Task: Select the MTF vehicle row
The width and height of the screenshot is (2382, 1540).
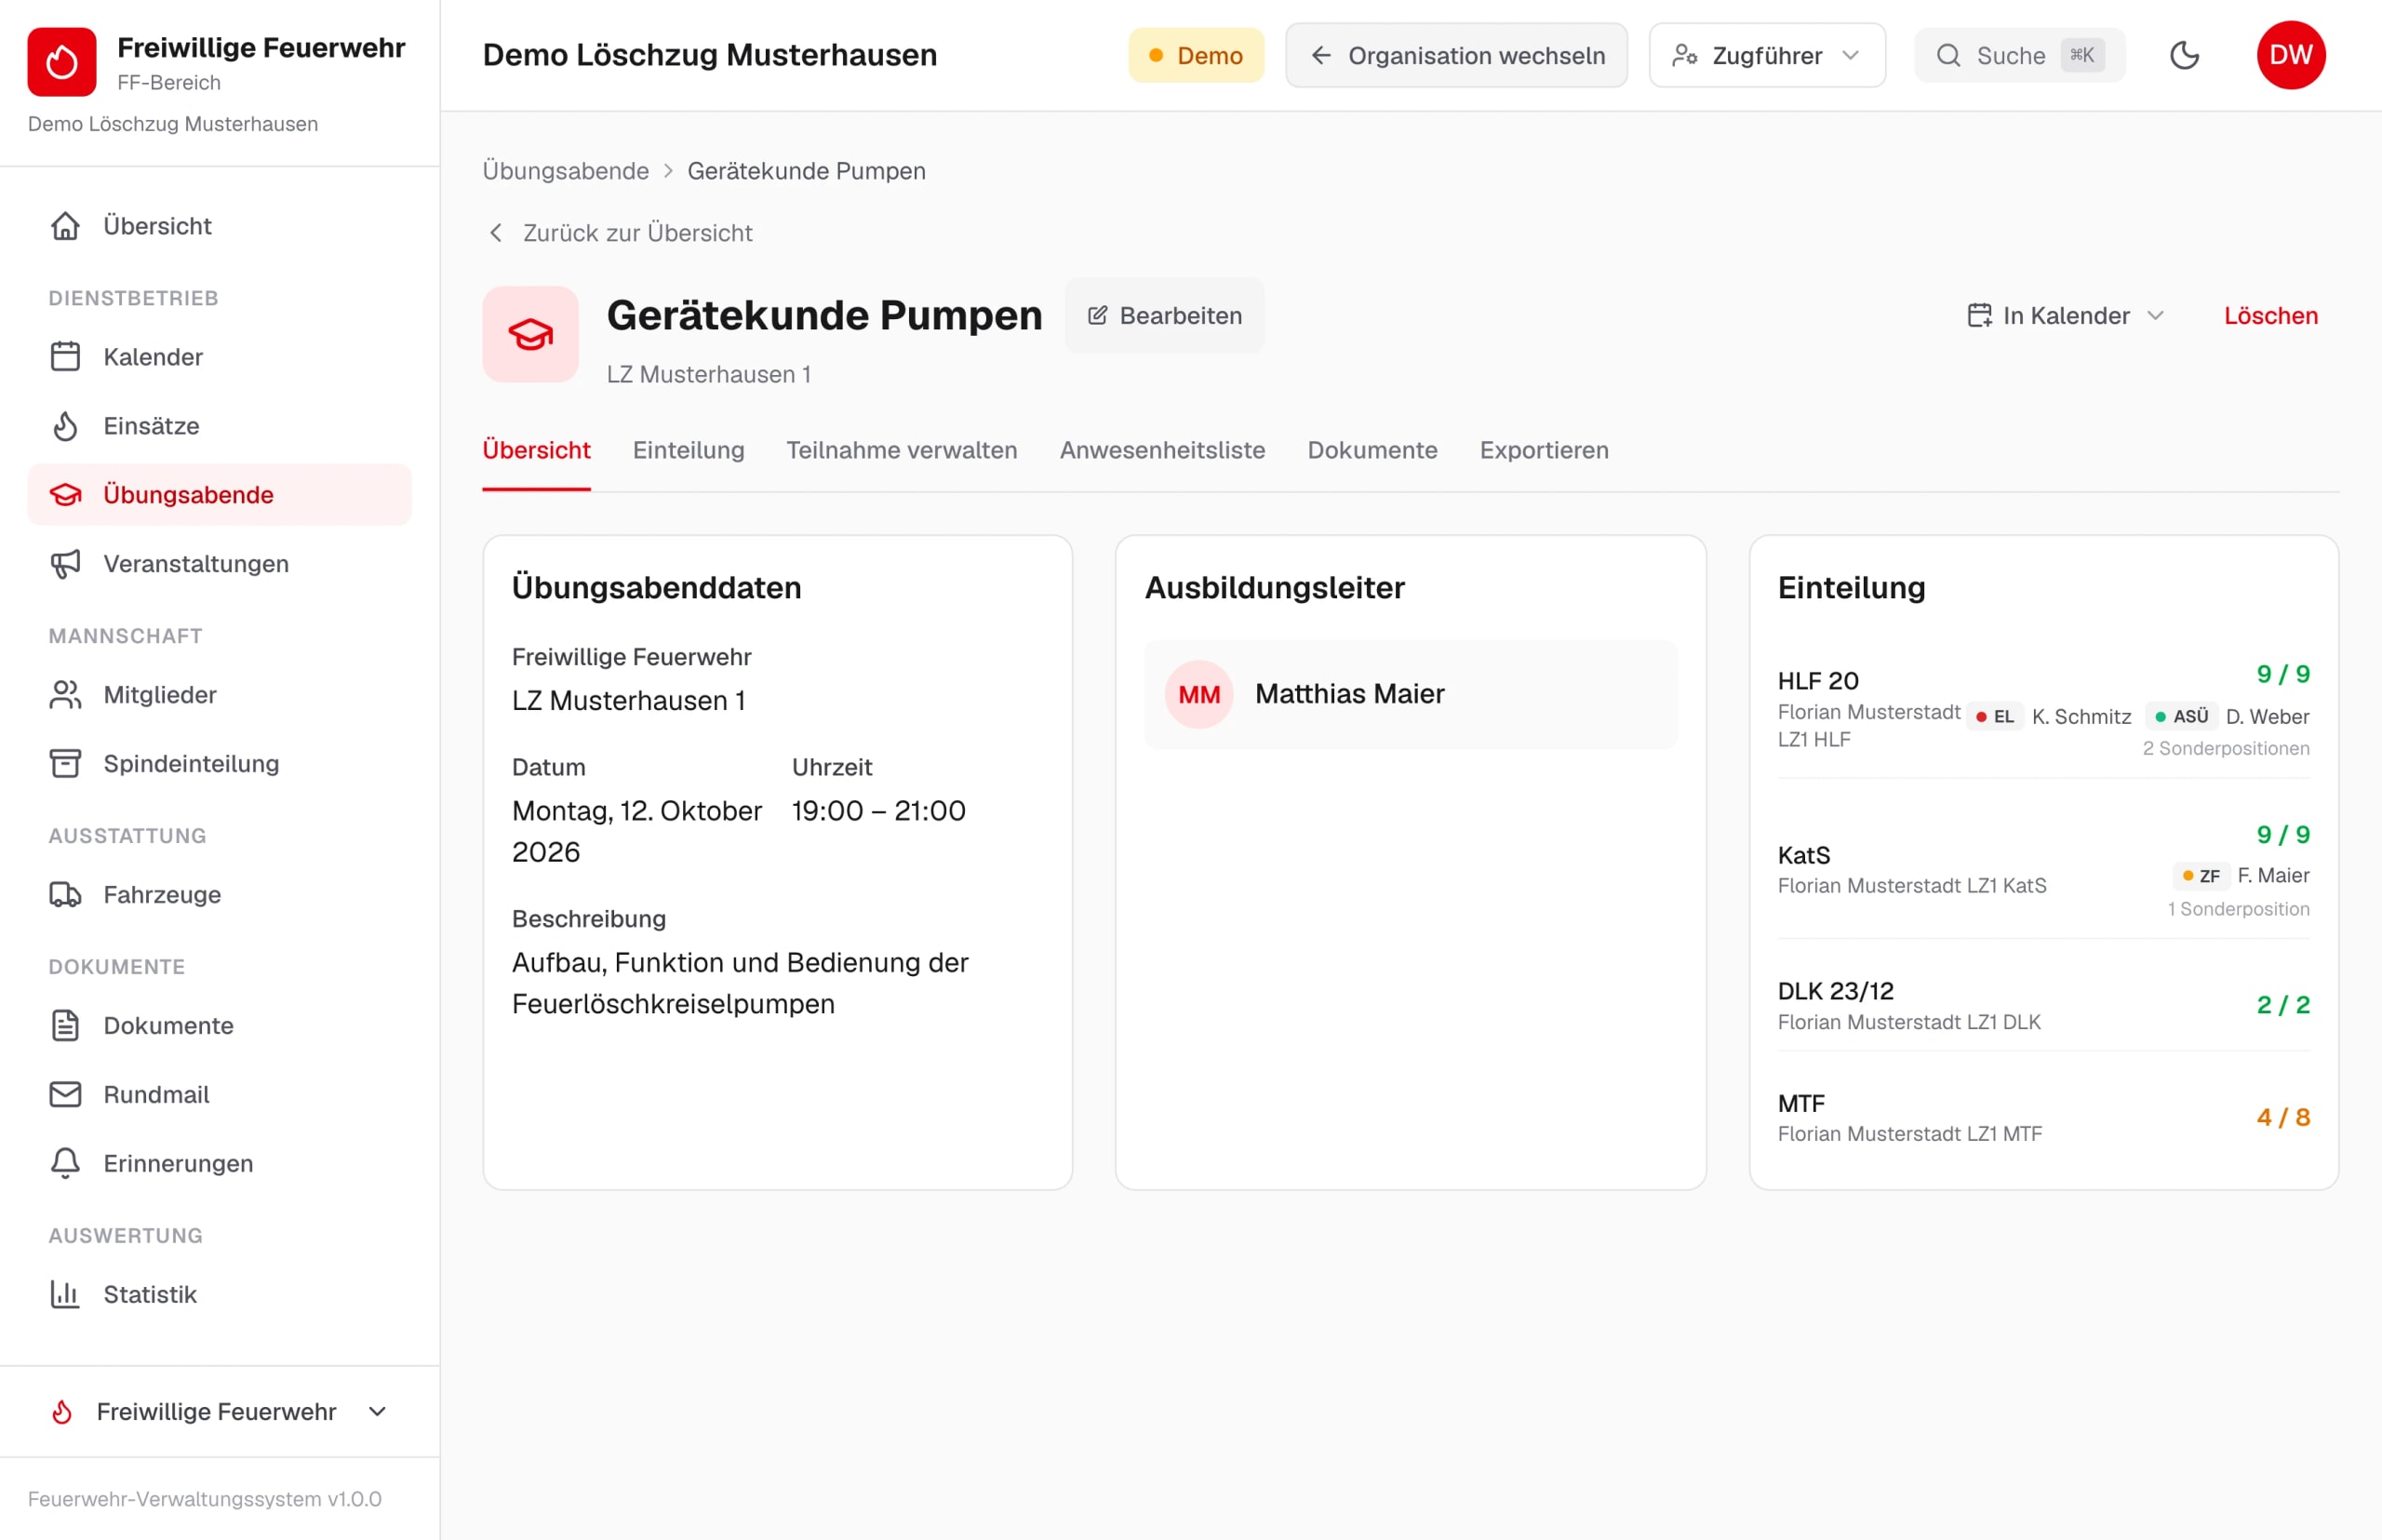Action: point(2044,1118)
